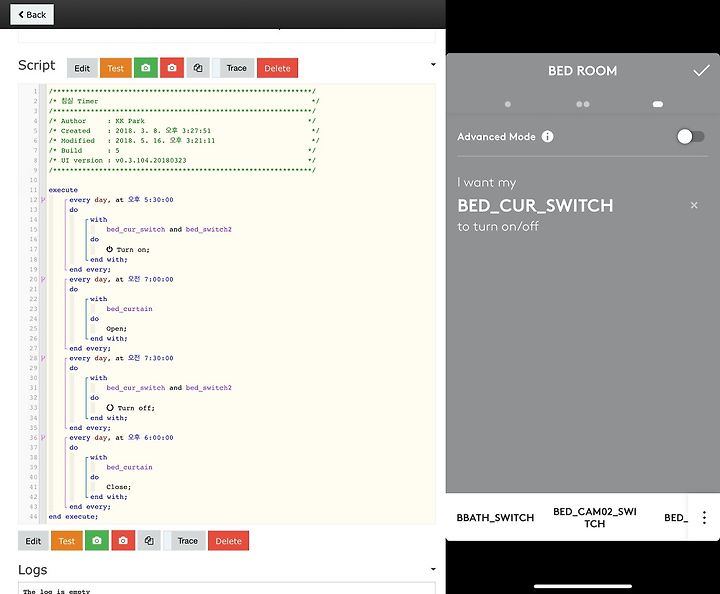The image size is (720, 594).
Task: Click the bottom red Delete button
Action: point(228,541)
